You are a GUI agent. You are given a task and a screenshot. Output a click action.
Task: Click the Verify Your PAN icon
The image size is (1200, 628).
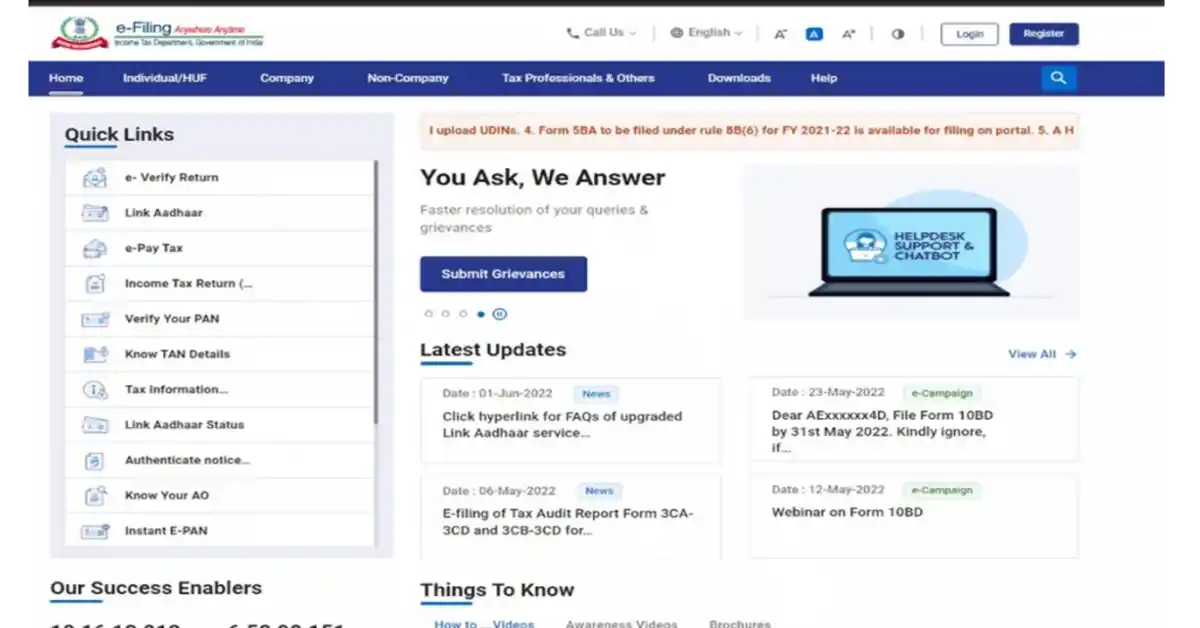[x=95, y=319]
